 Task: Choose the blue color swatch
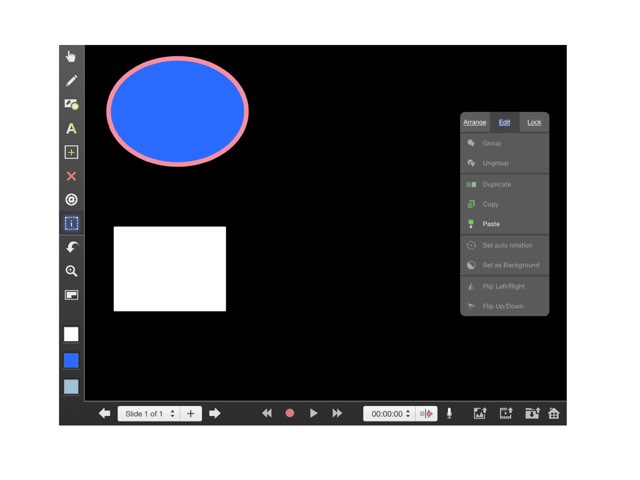(71, 360)
